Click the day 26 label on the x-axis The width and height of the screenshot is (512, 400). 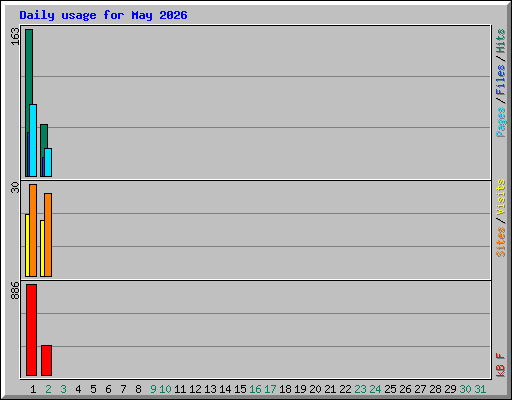(x=405, y=389)
